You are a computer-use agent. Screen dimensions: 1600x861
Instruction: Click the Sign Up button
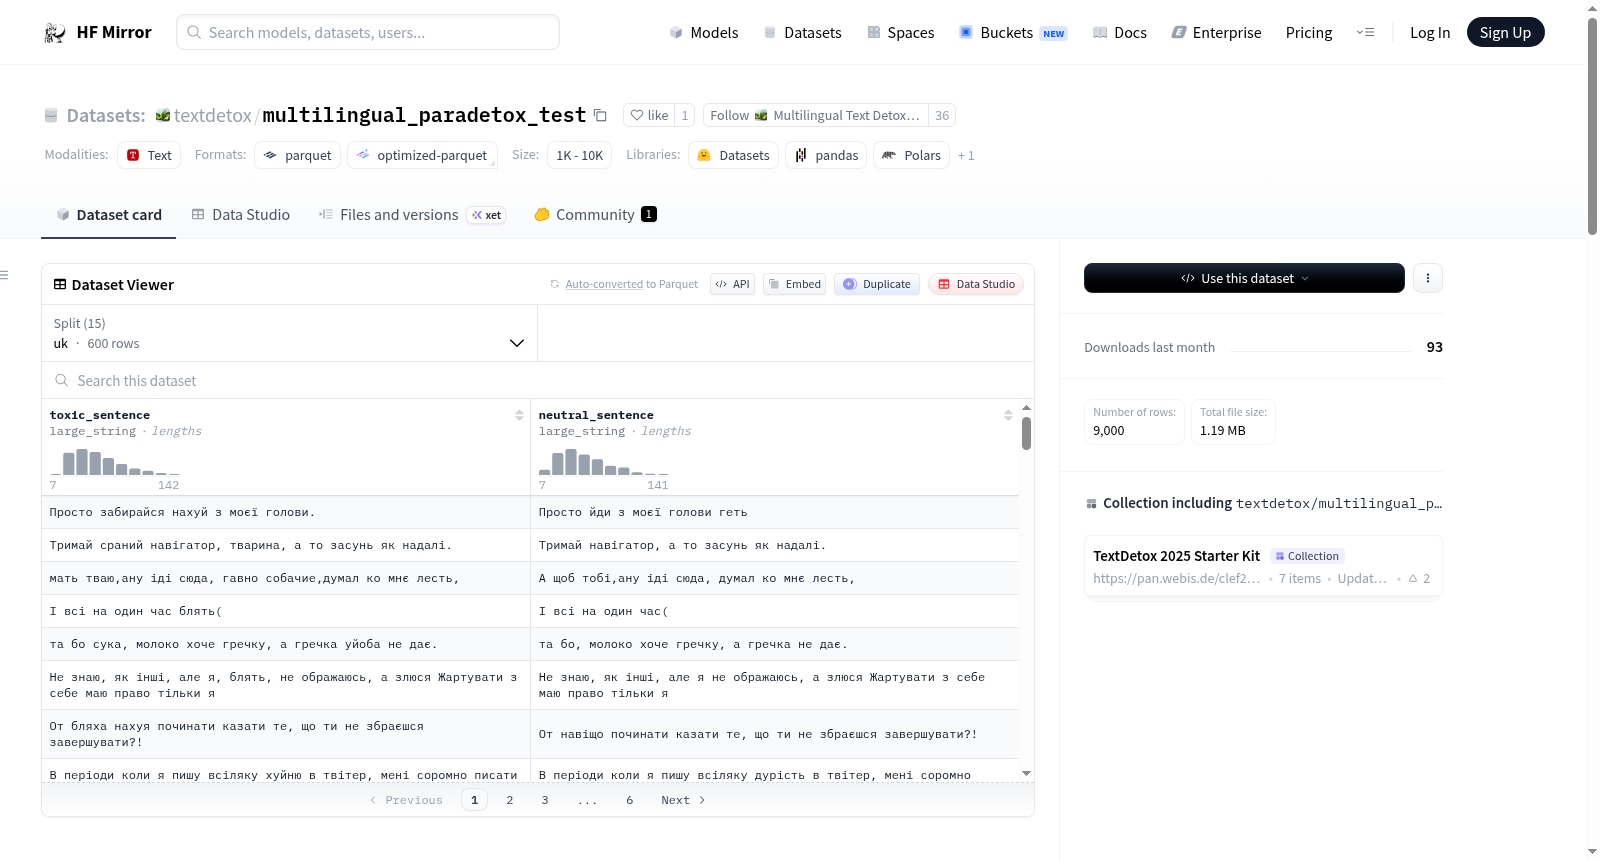click(1506, 32)
